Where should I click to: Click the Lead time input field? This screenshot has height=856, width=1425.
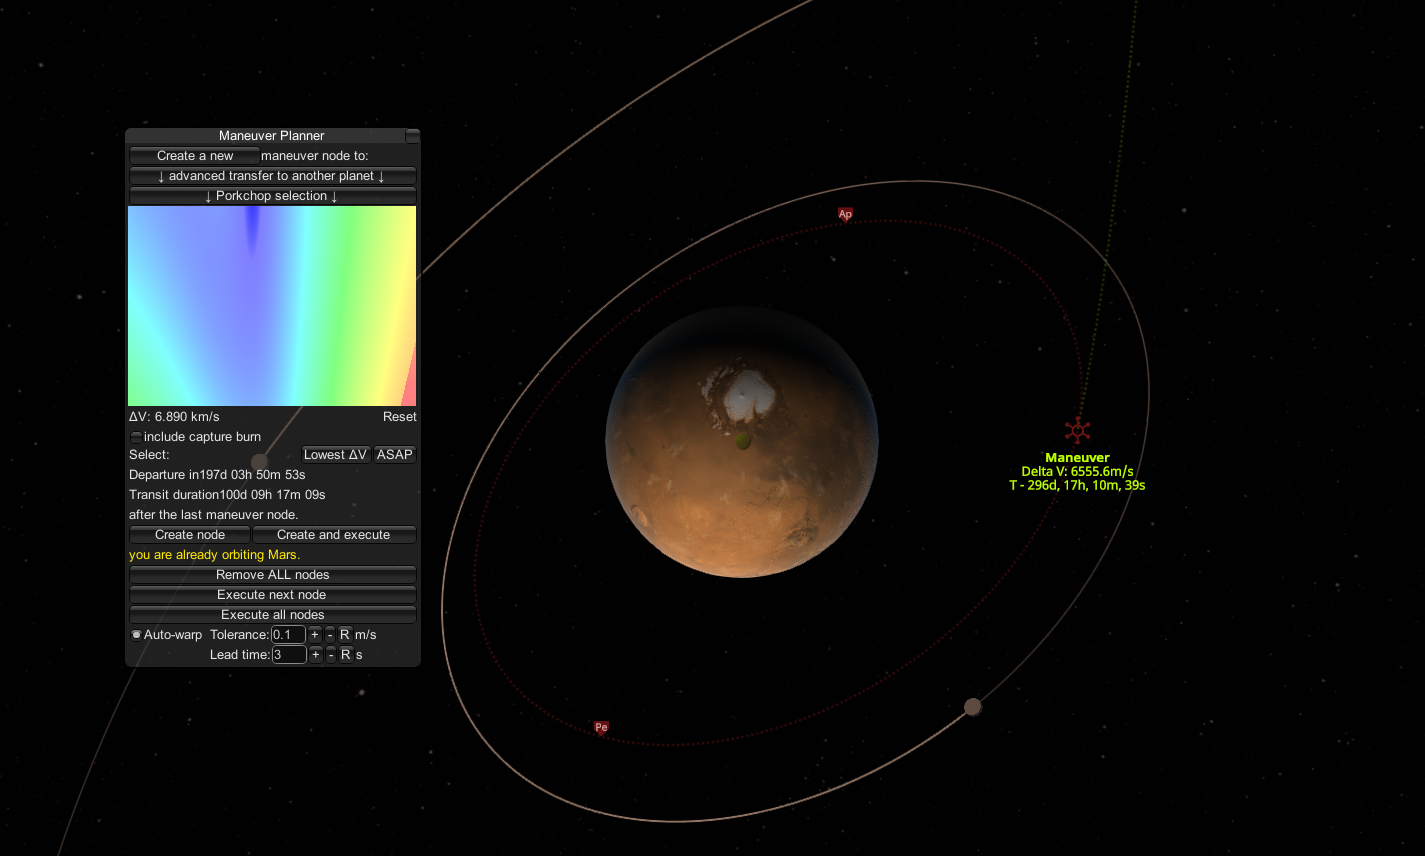point(289,655)
